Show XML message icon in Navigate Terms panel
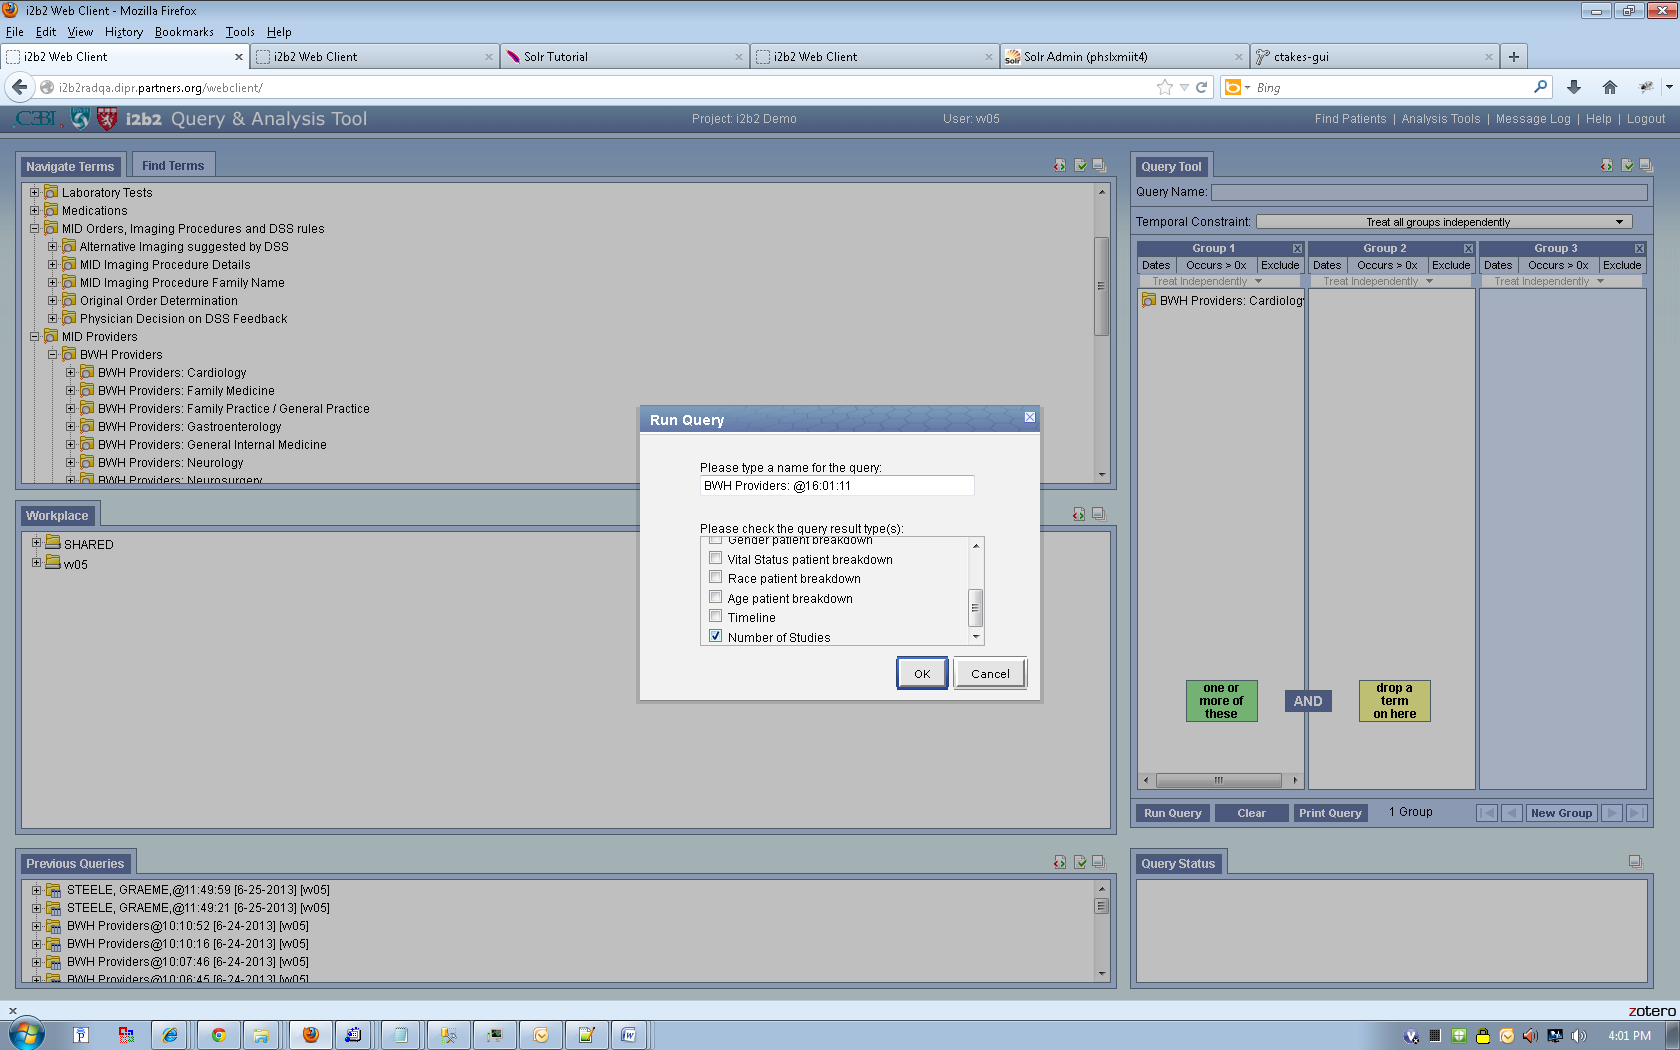Viewport: 1680px width, 1050px height. (x=1059, y=165)
